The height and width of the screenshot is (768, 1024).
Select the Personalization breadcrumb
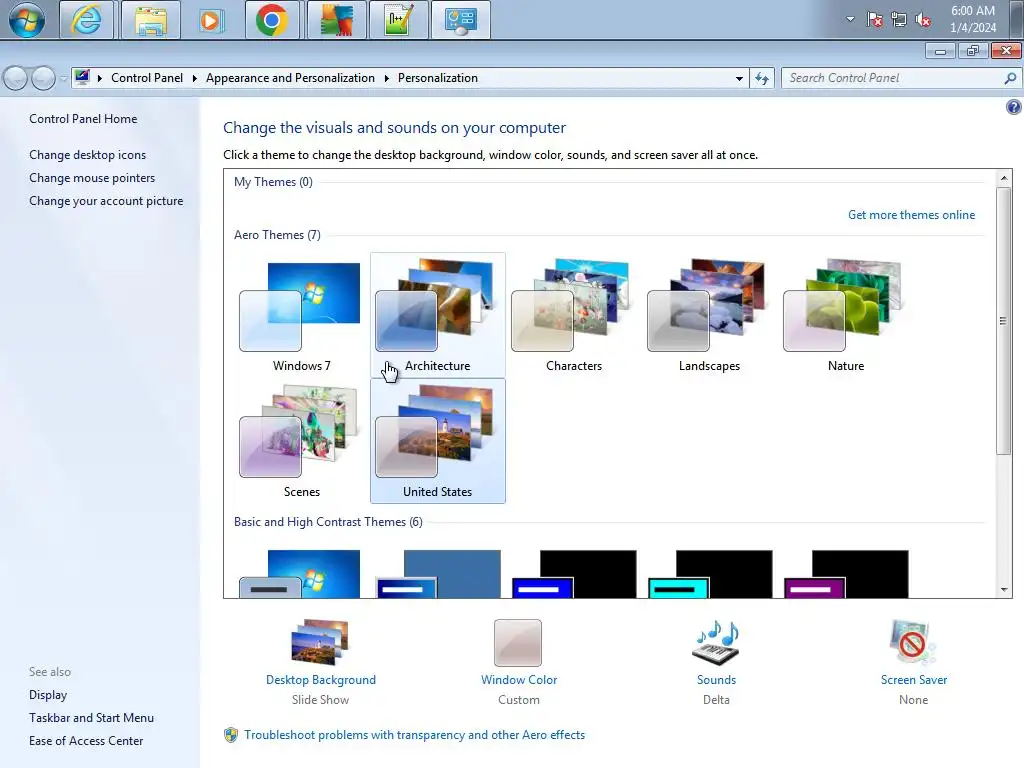click(438, 78)
